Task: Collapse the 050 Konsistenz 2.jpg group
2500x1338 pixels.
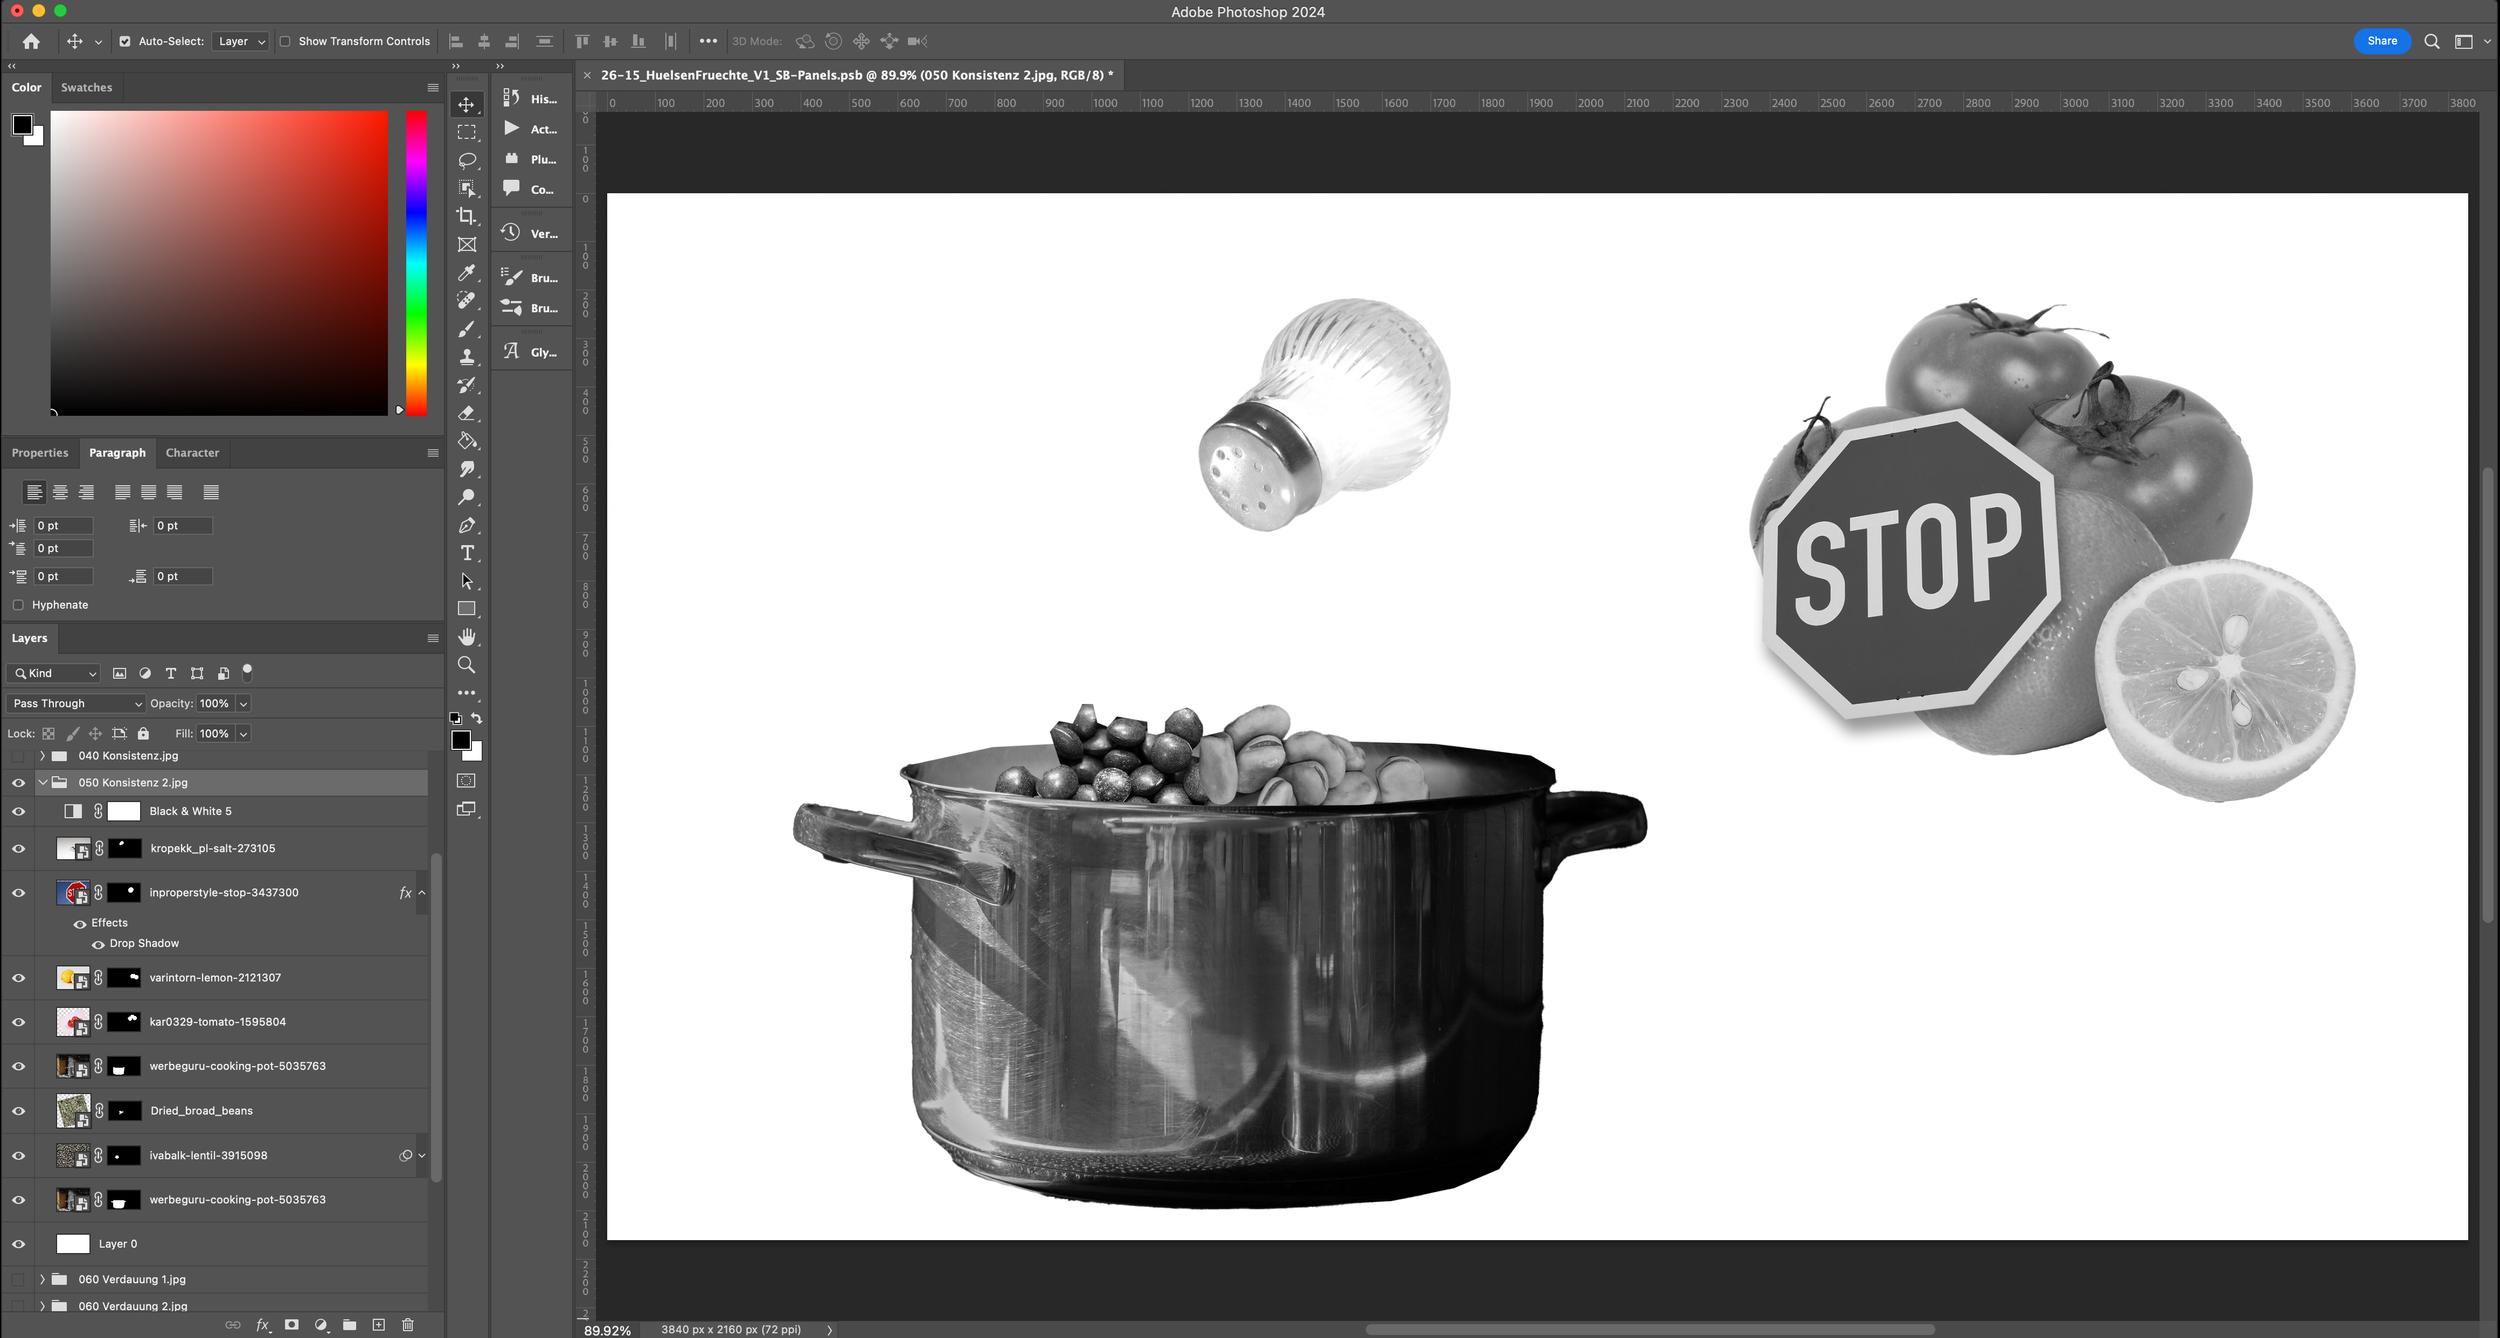Action: point(43,782)
